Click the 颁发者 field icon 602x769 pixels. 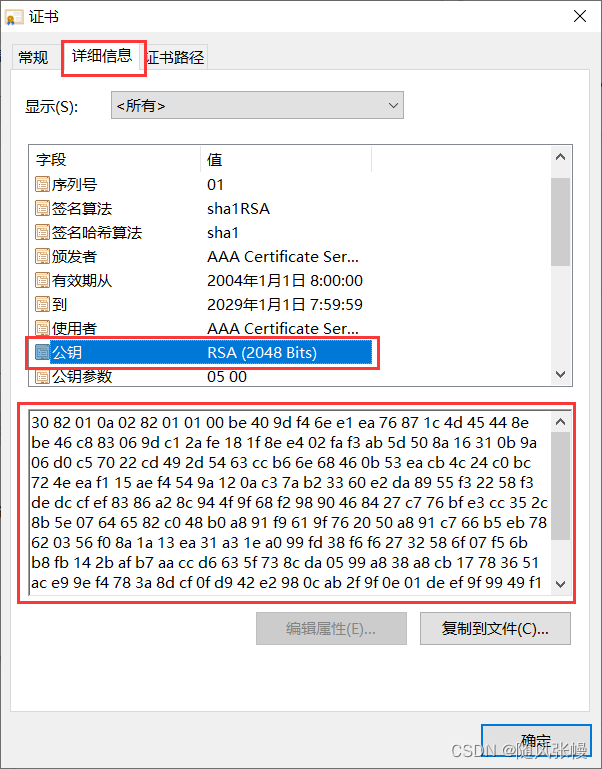(x=43, y=256)
